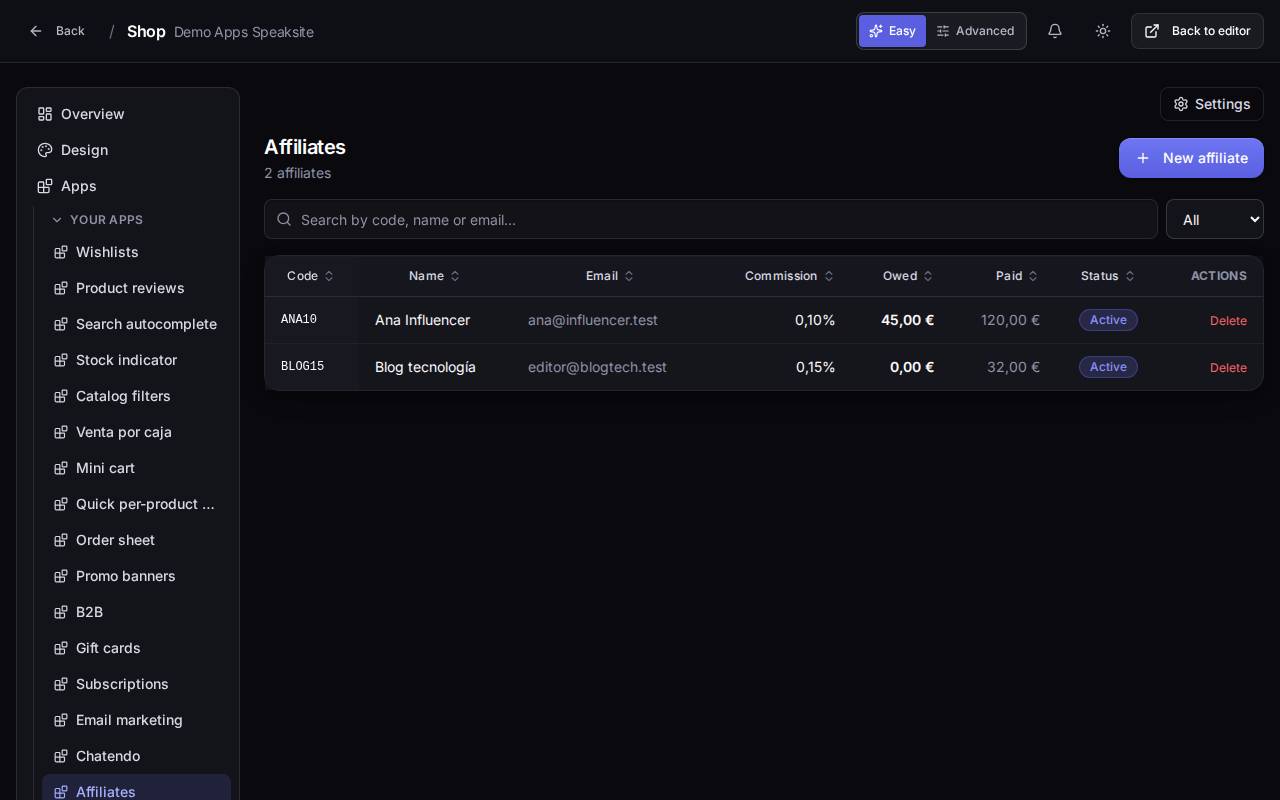1280x800 pixels.
Task: Click the external-link icon in Back to editor
Action: pos(1152,31)
